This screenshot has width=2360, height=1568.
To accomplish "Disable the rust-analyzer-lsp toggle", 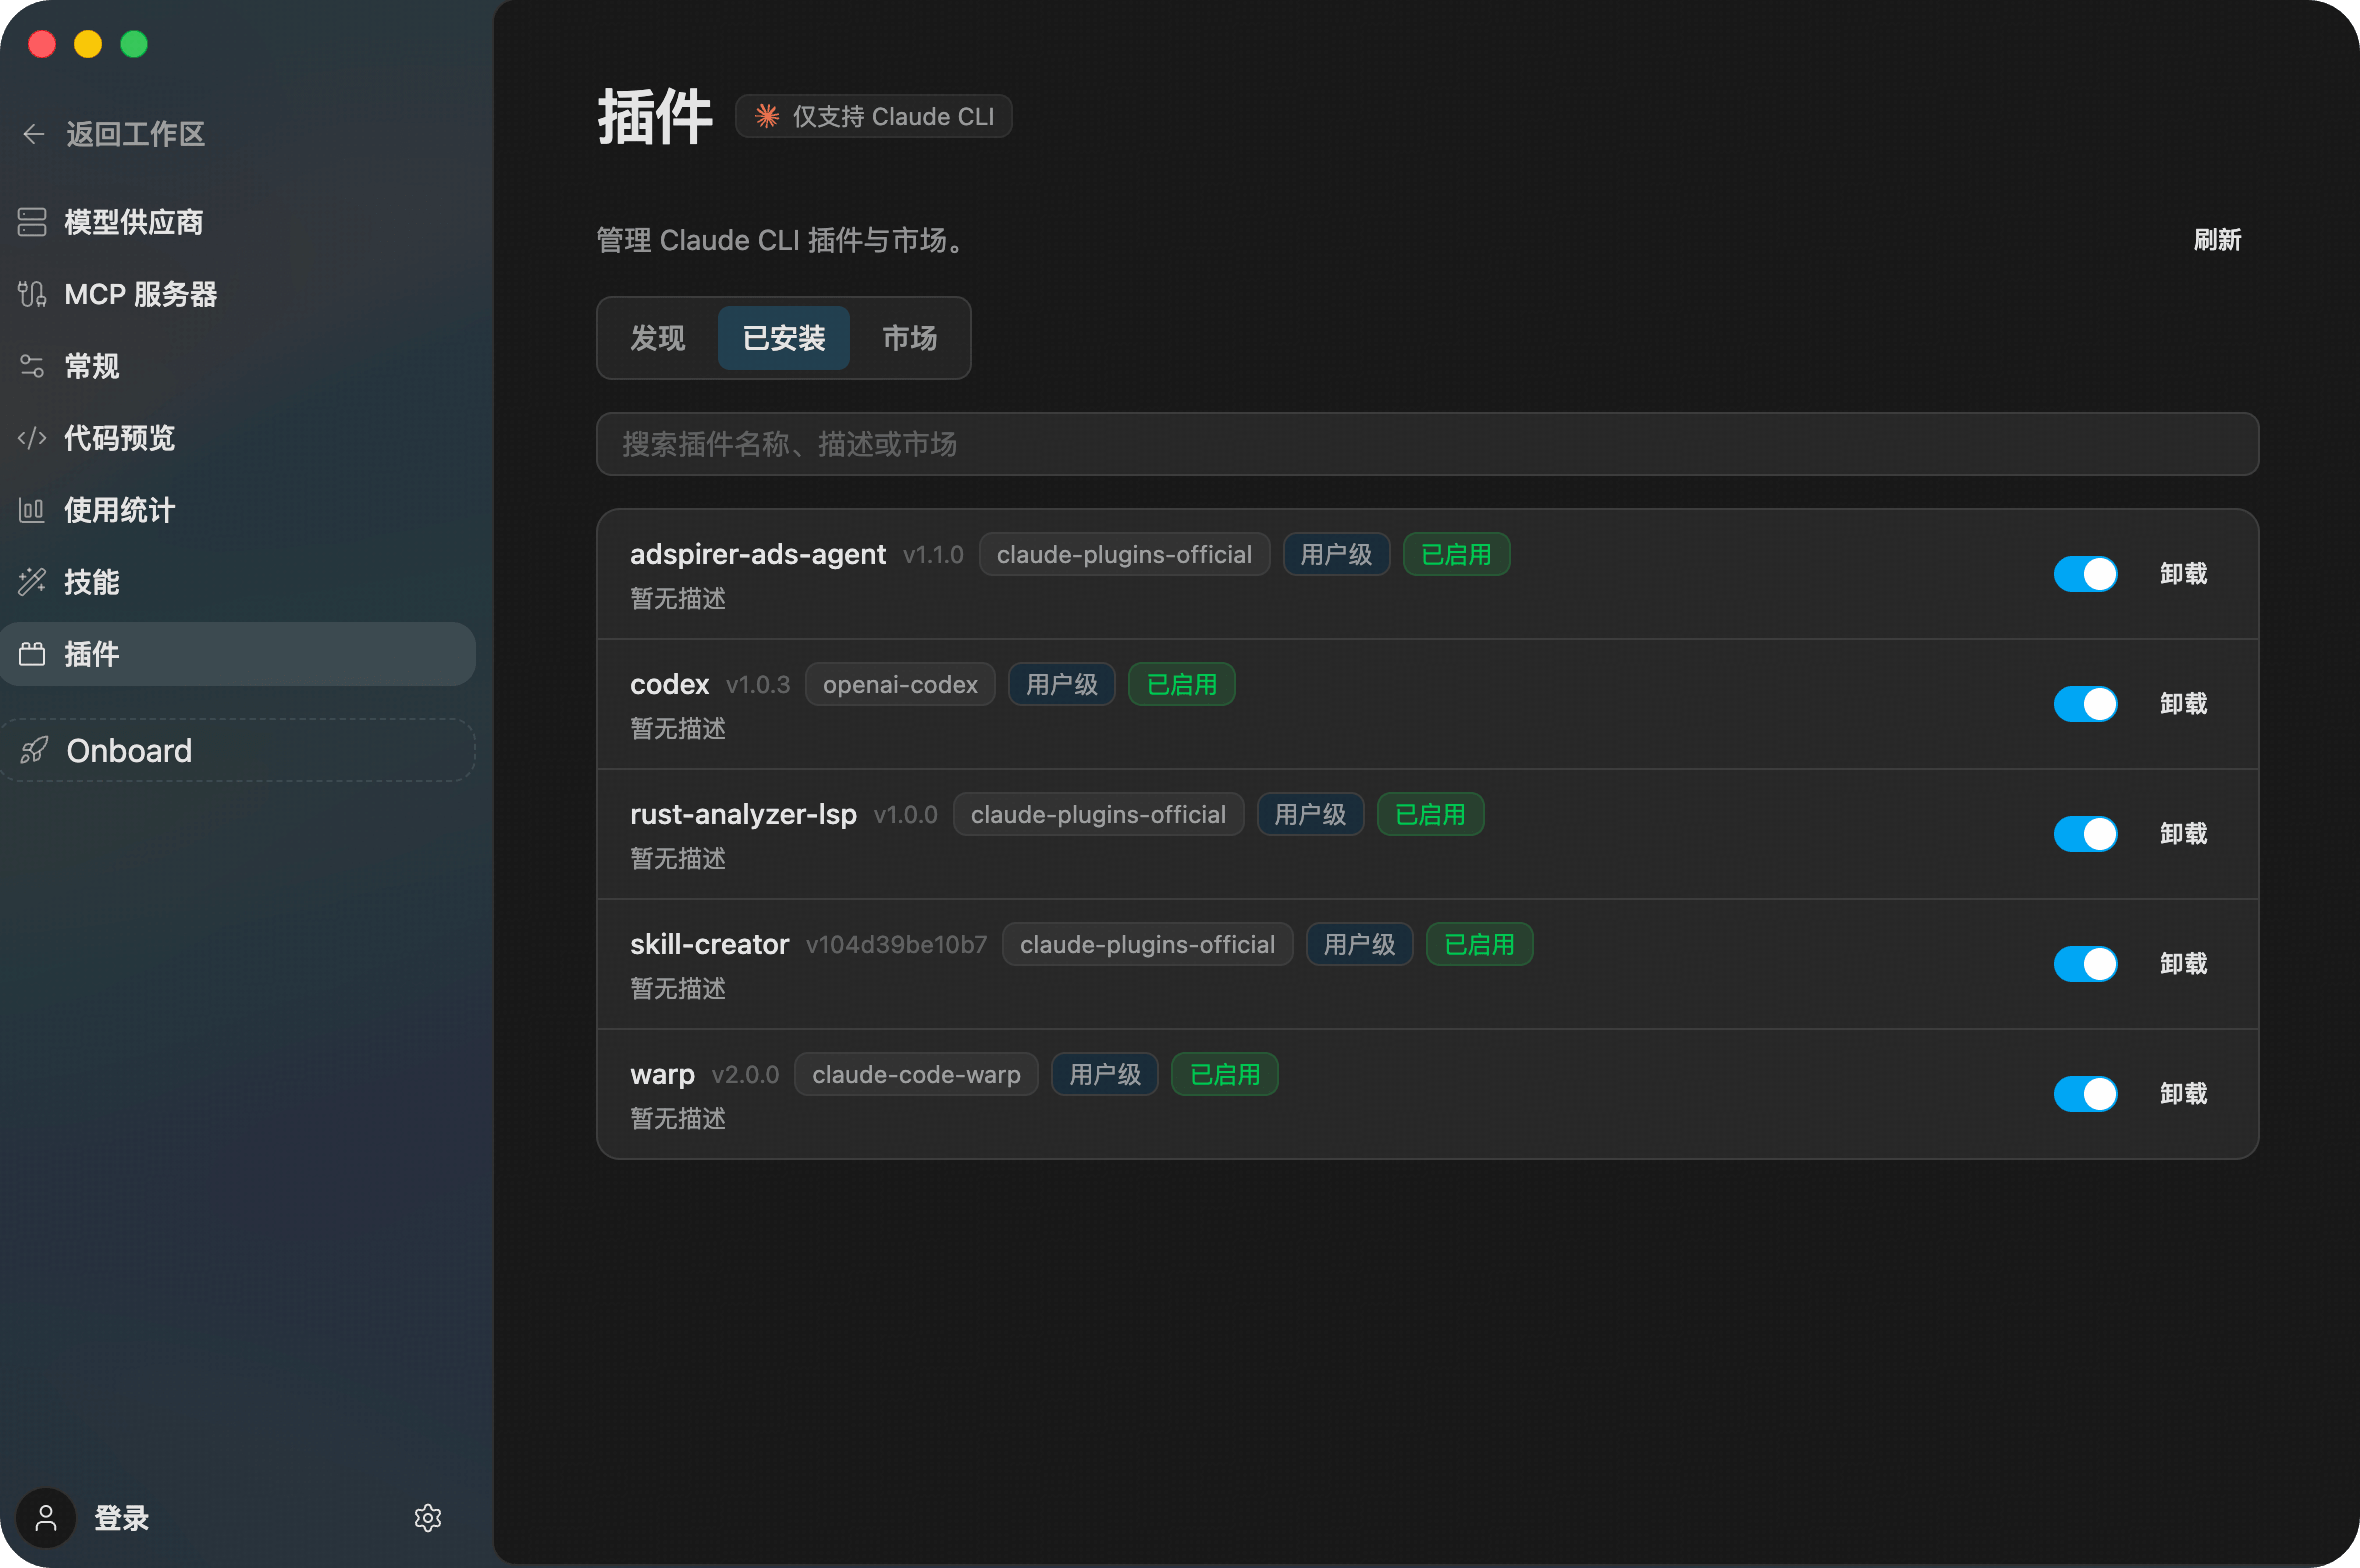I will point(2085,834).
